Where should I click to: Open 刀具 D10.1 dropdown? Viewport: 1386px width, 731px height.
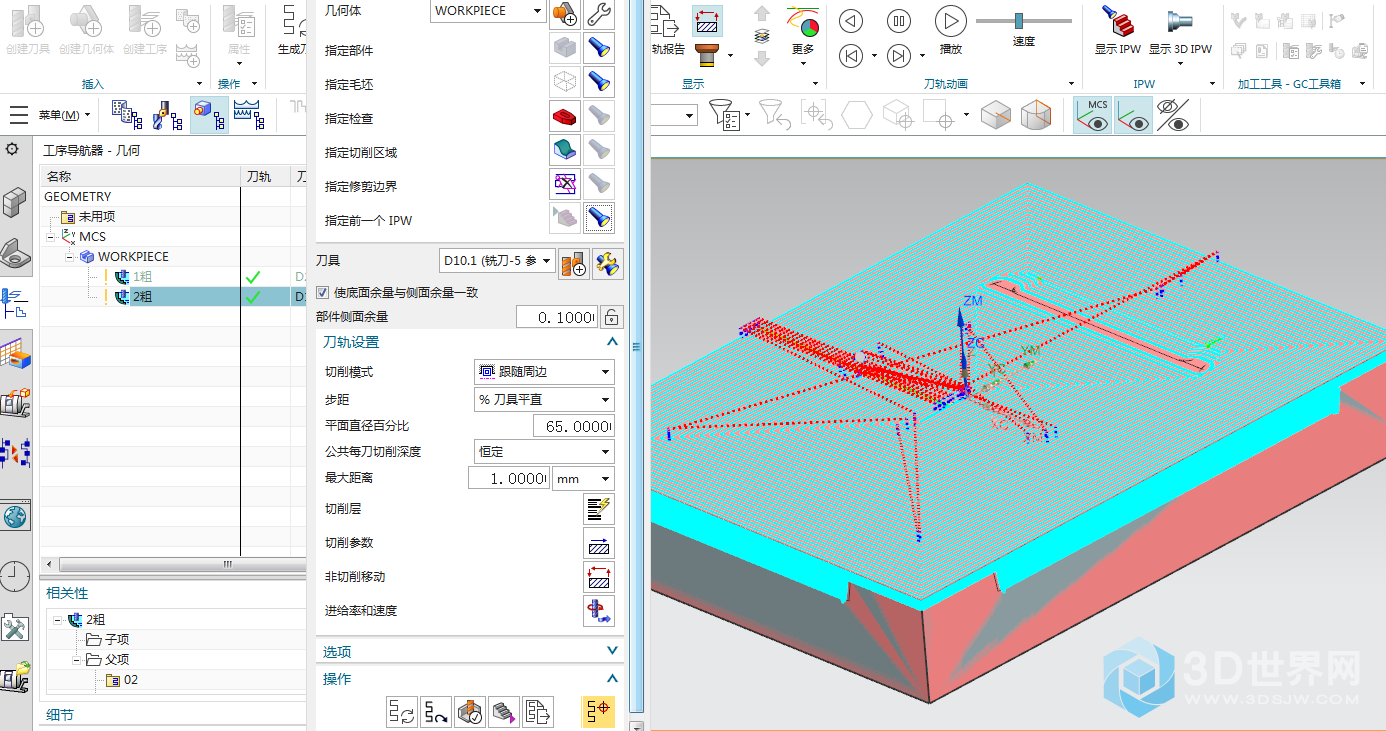coord(497,261)
